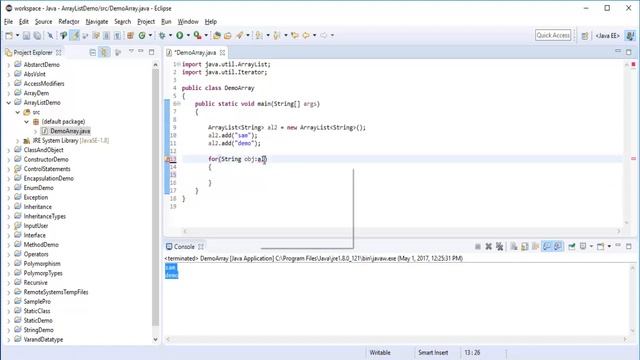Click the Open Console icon
Viewport: 640px width, 360px height.
point(600,247)
